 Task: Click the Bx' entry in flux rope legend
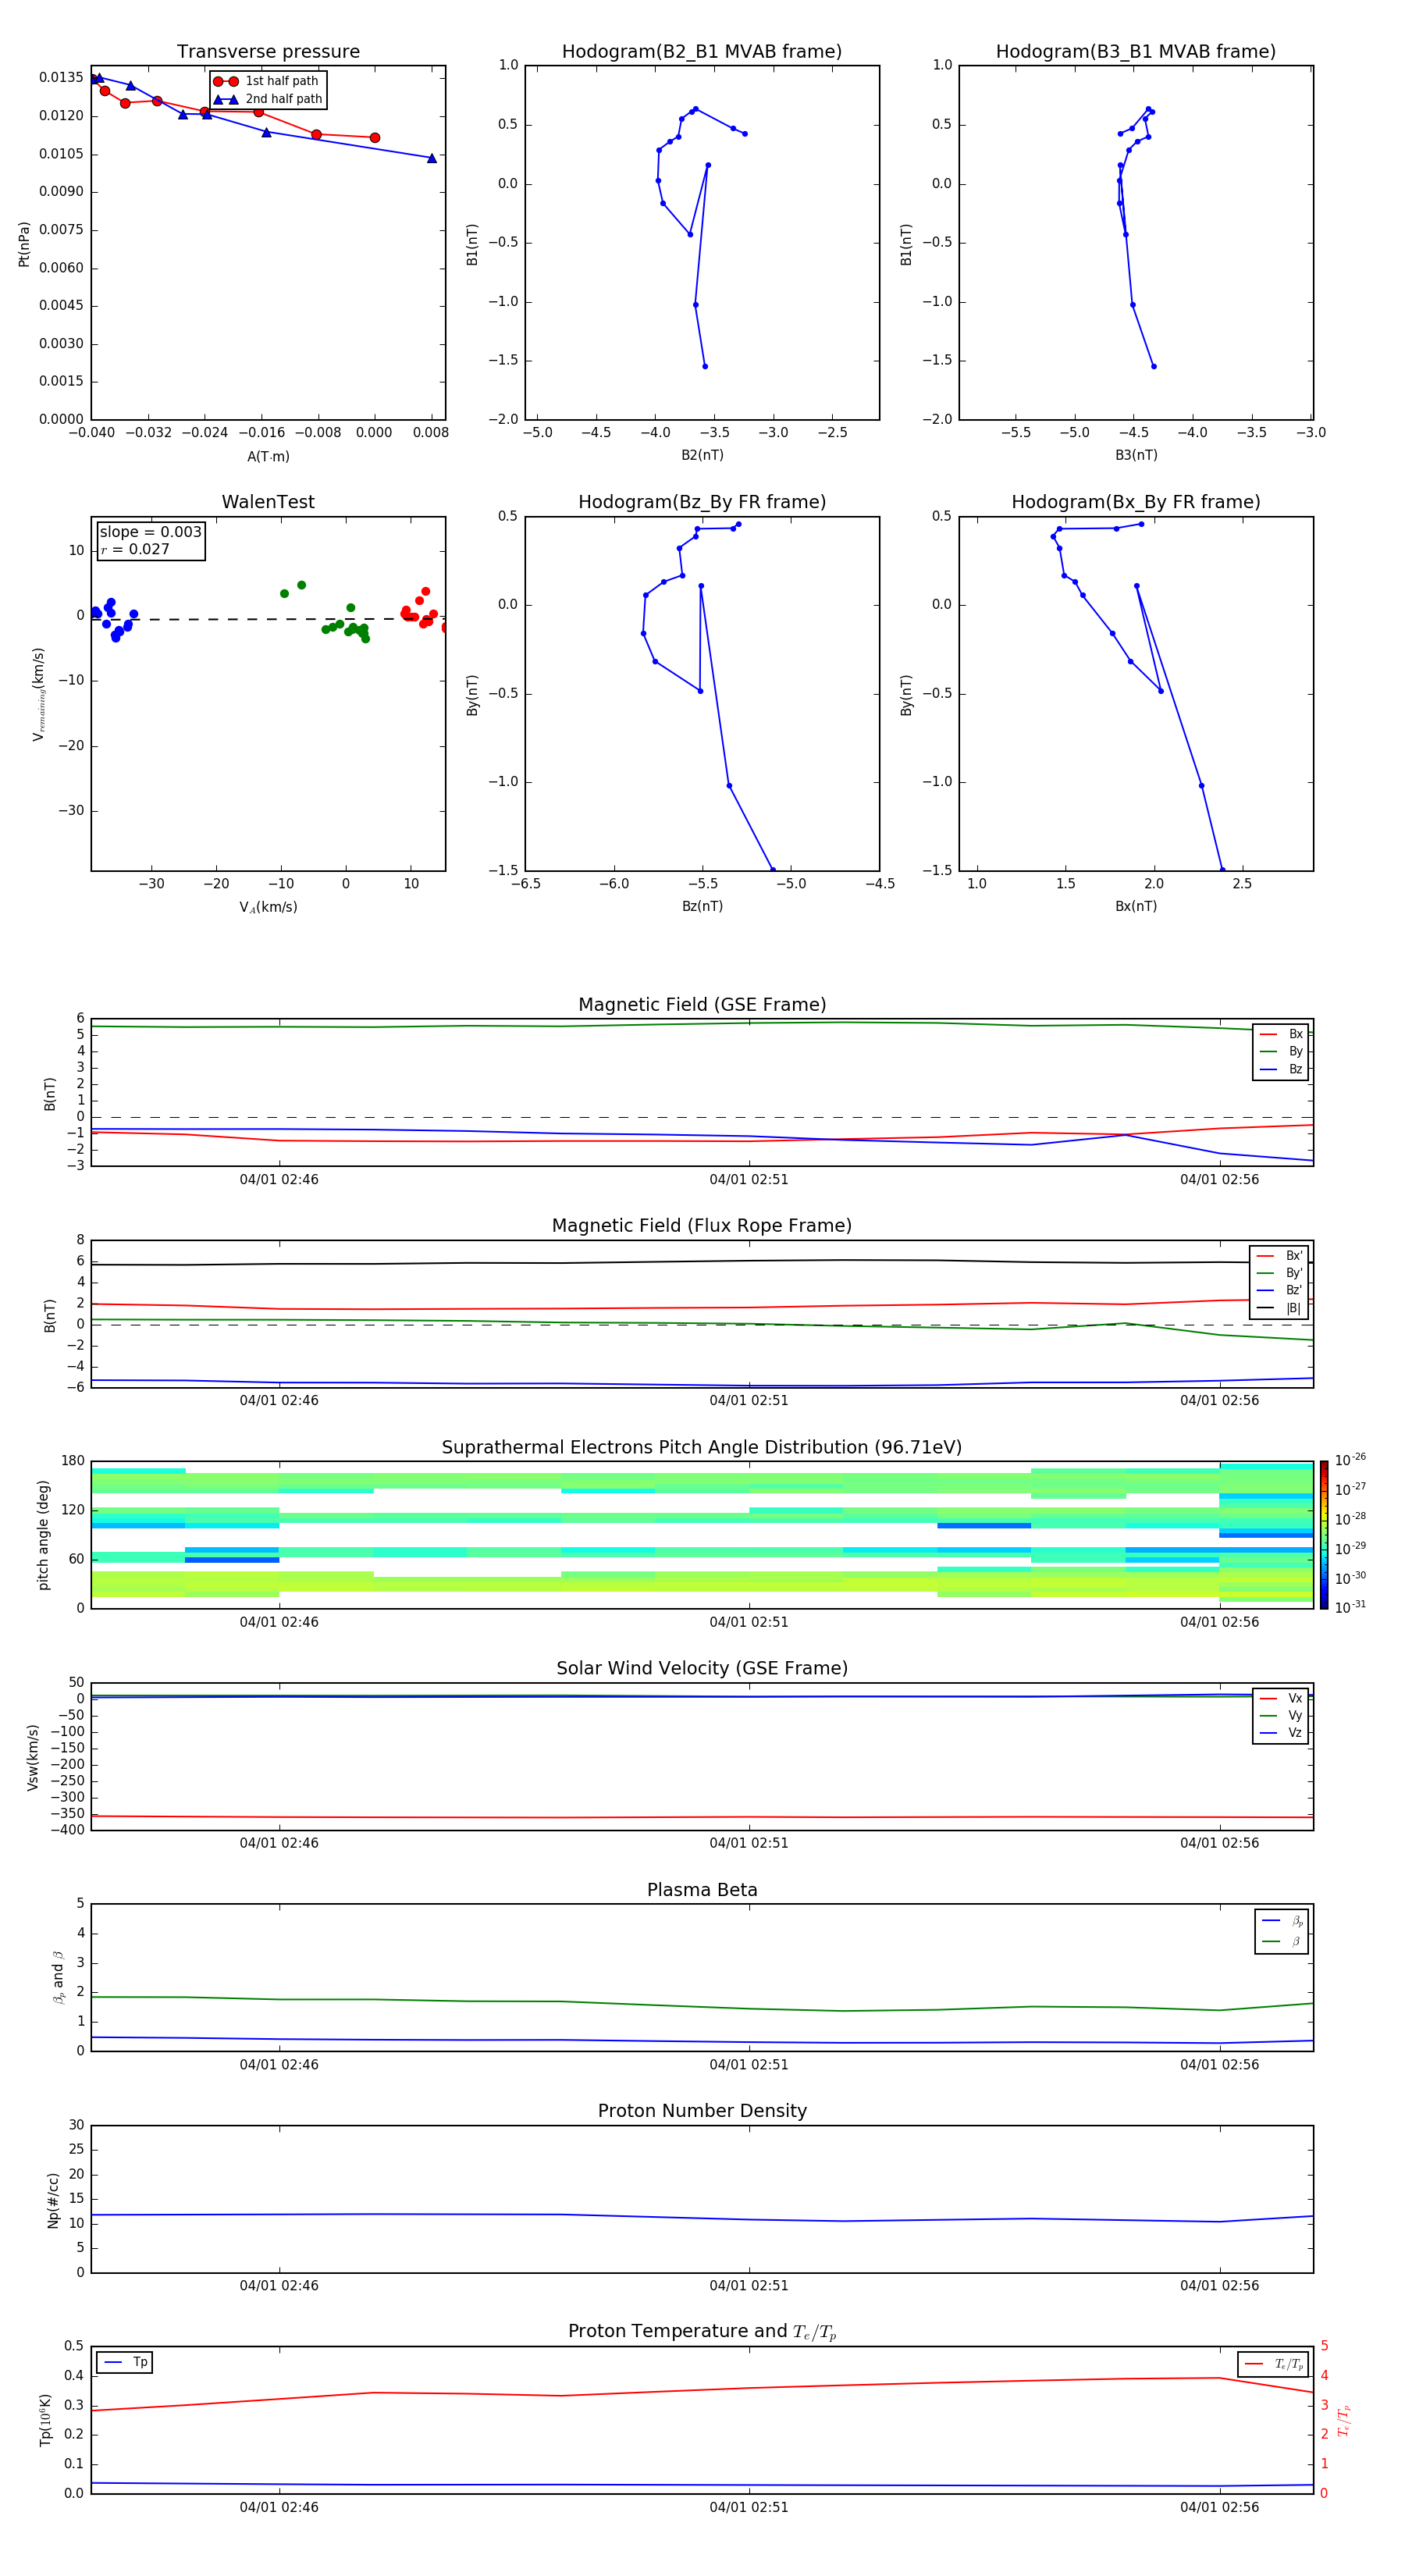point(1280,1256)
